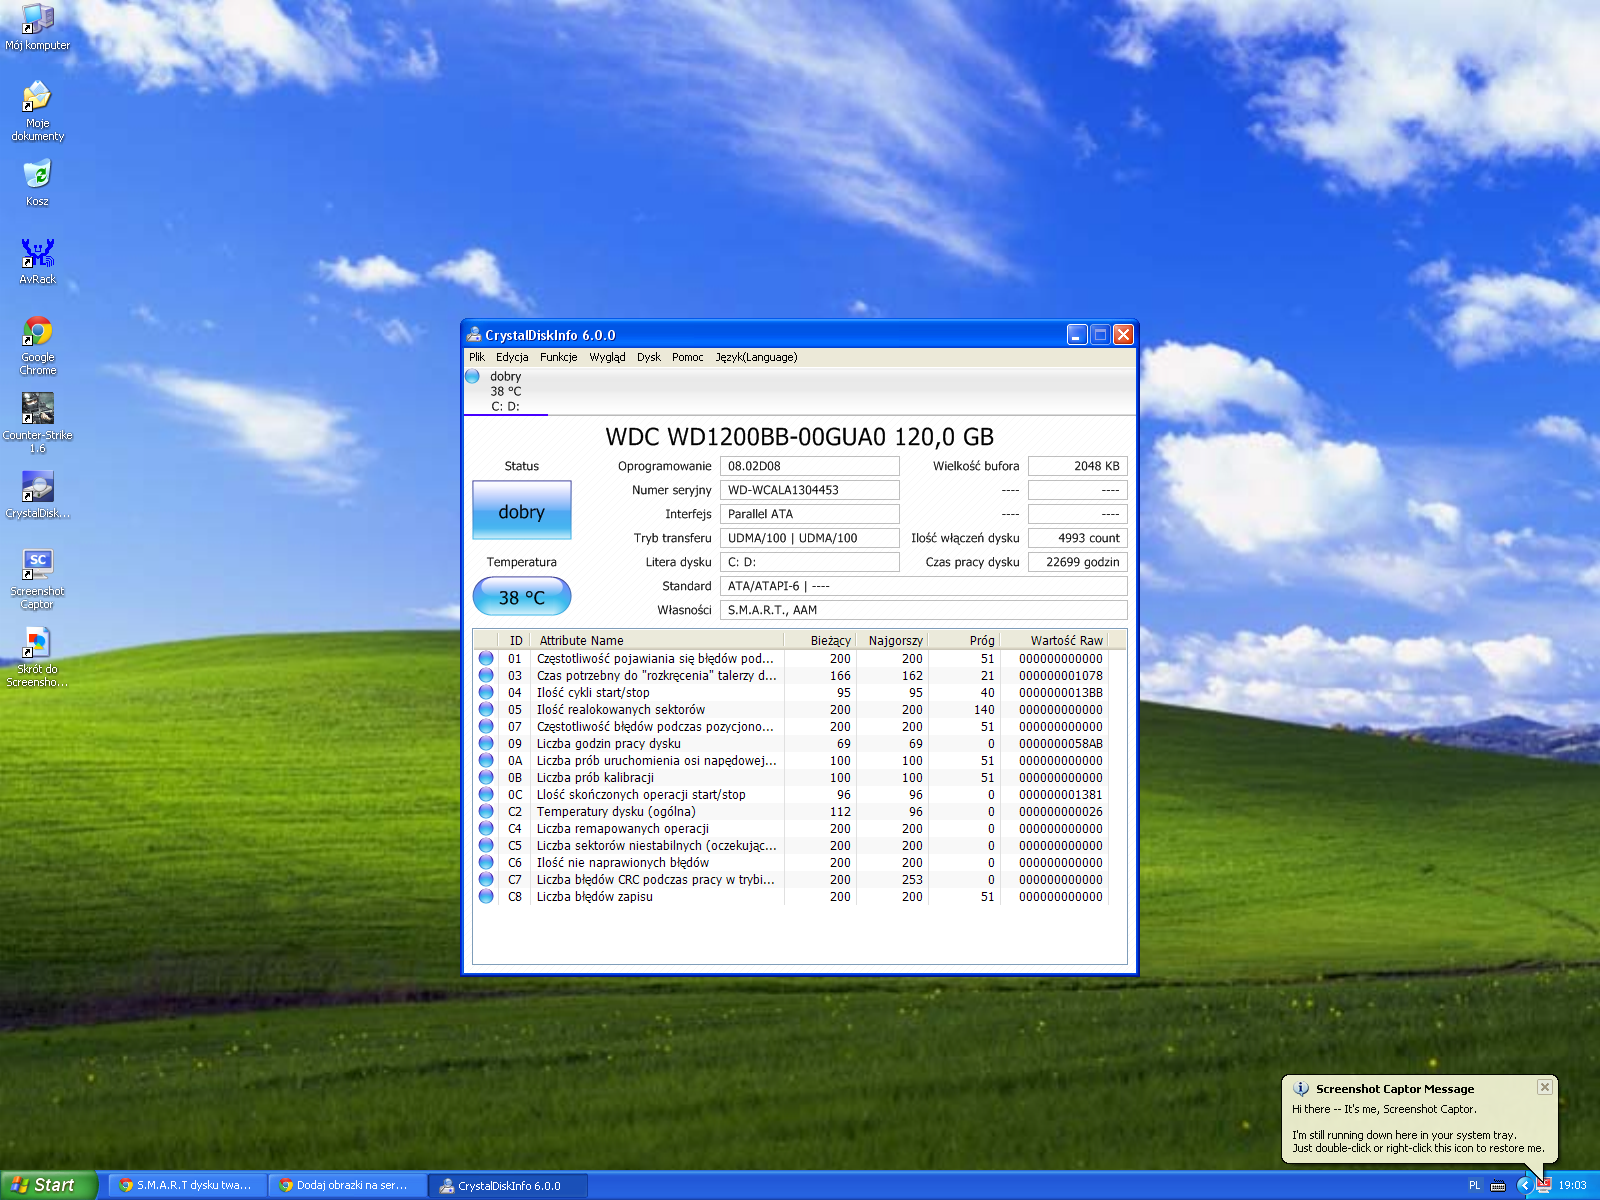Screen dimensions: 1600x1200
Task: Open the Funkcje menu
Action: pyautogui.click(x=558, y=357)
